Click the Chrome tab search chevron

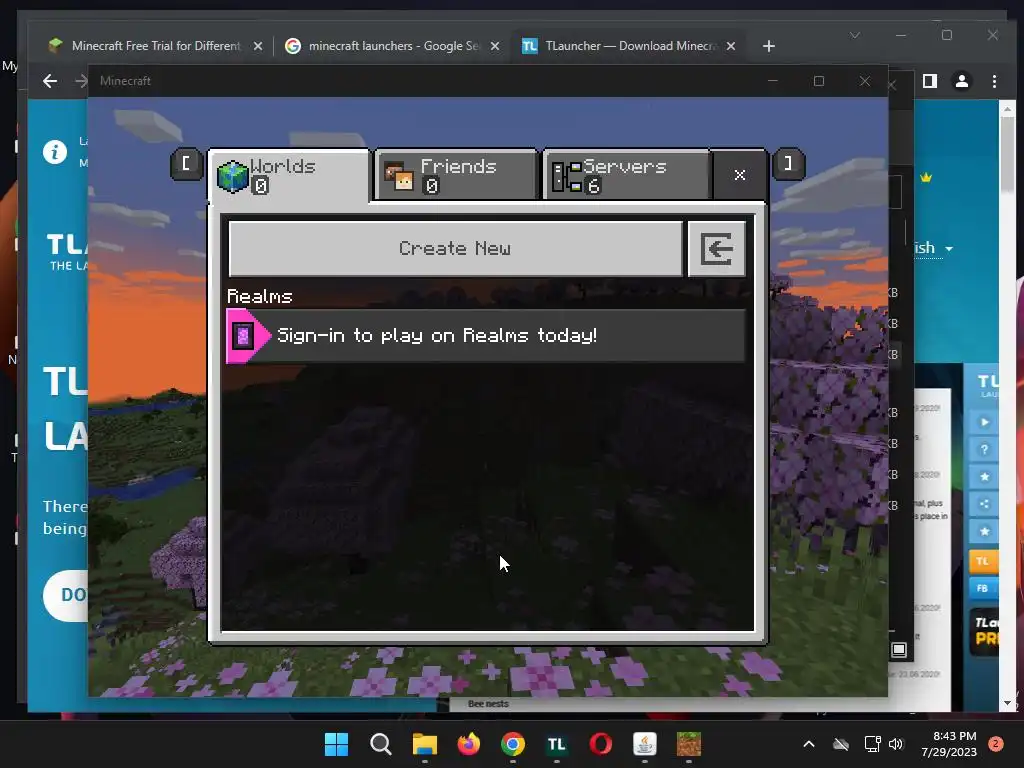pyautogui.click(x=855, y=35)
